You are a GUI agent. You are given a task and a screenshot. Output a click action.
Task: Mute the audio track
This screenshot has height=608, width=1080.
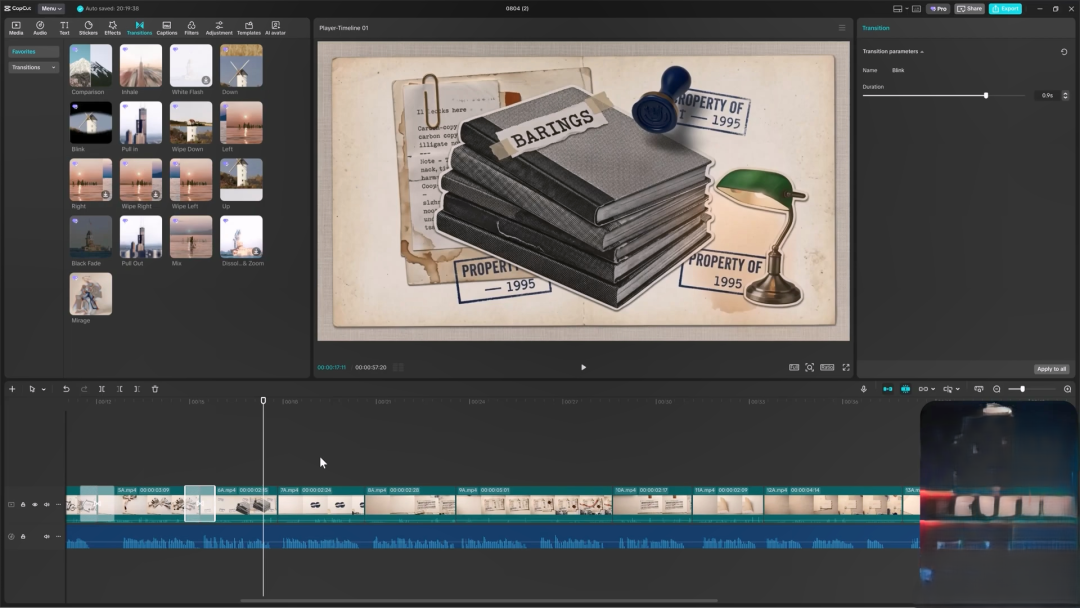[x=47, y=536]
